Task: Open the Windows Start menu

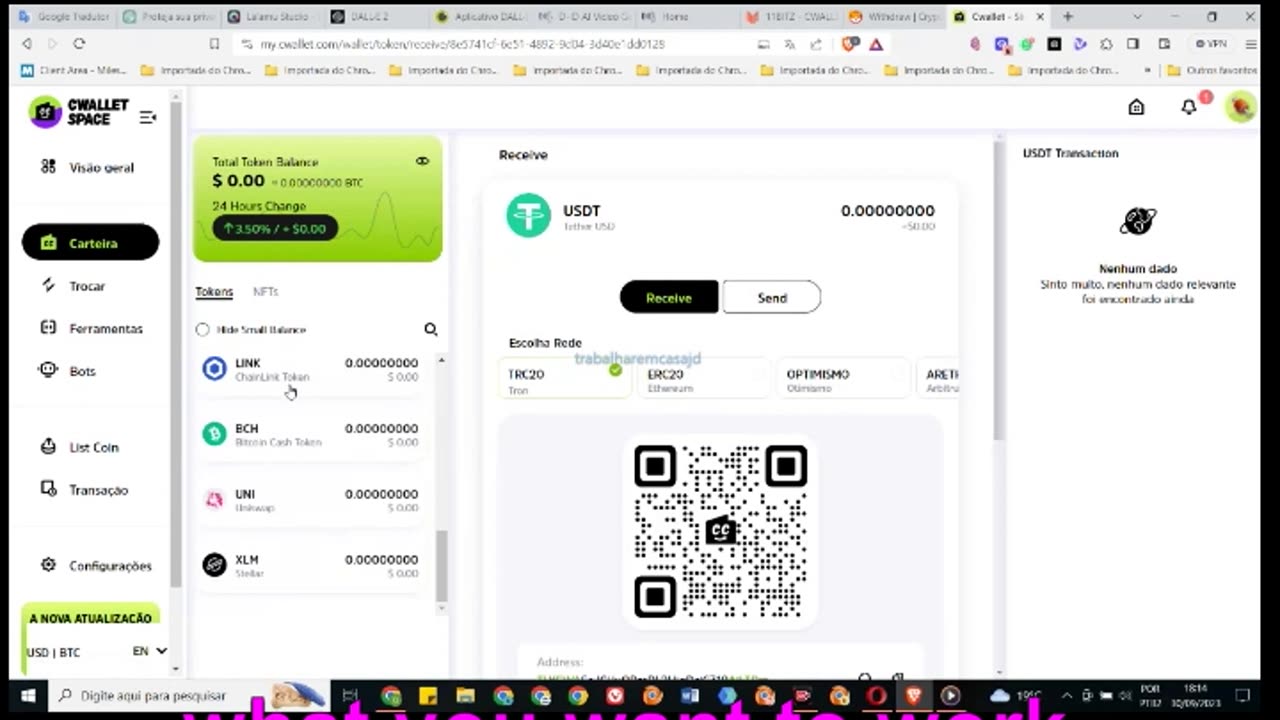Action: [27, 695]
